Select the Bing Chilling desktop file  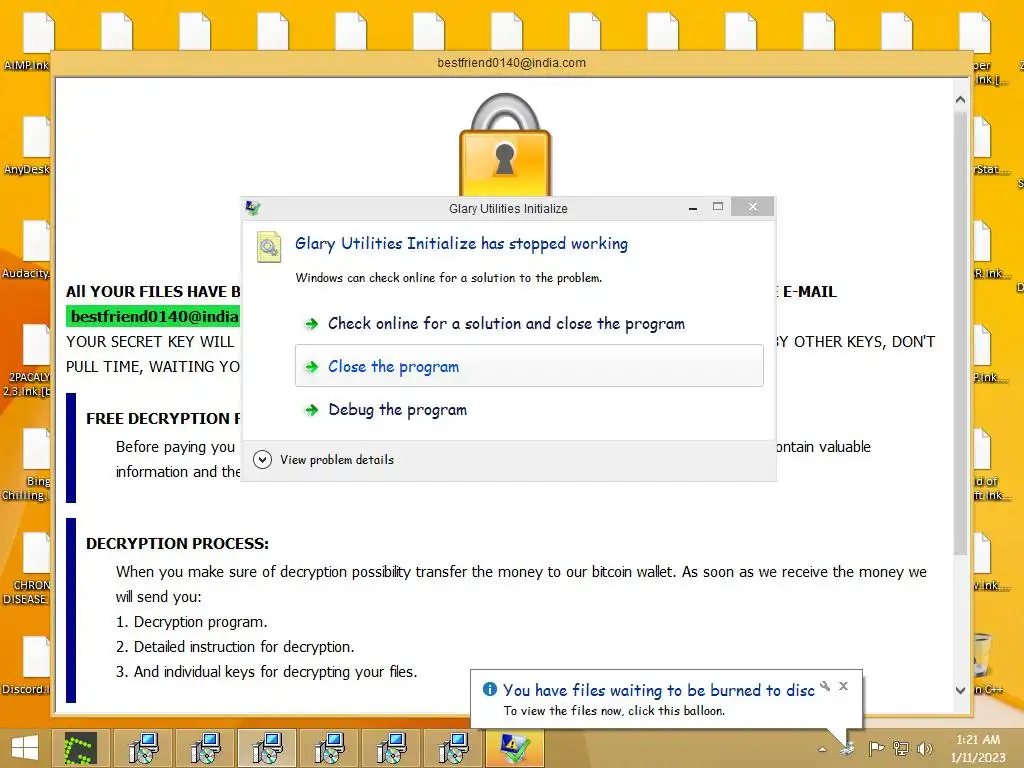27,465
